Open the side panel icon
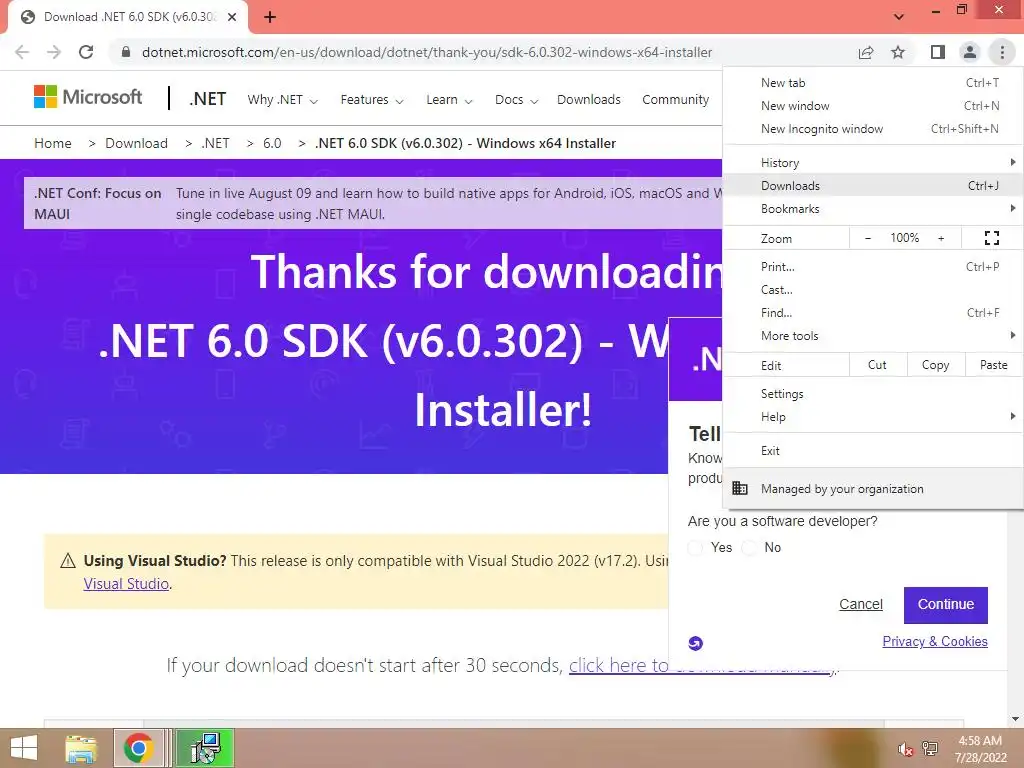 (x=938, y=52)
